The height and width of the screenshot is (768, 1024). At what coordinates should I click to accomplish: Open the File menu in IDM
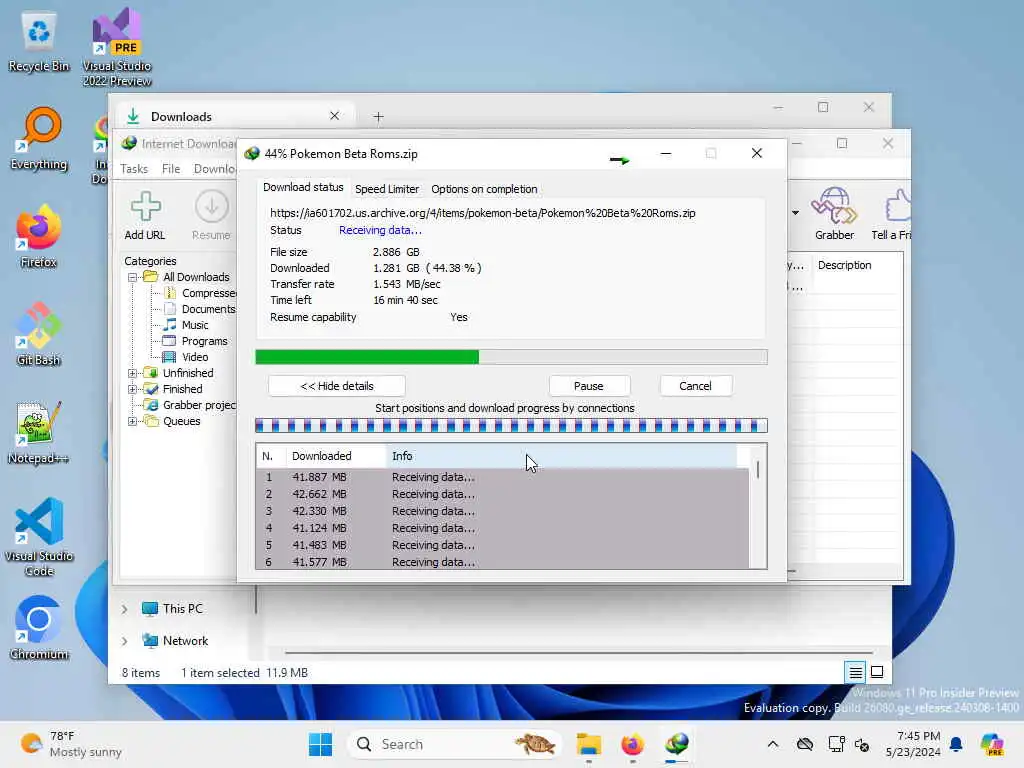point(171,168)
